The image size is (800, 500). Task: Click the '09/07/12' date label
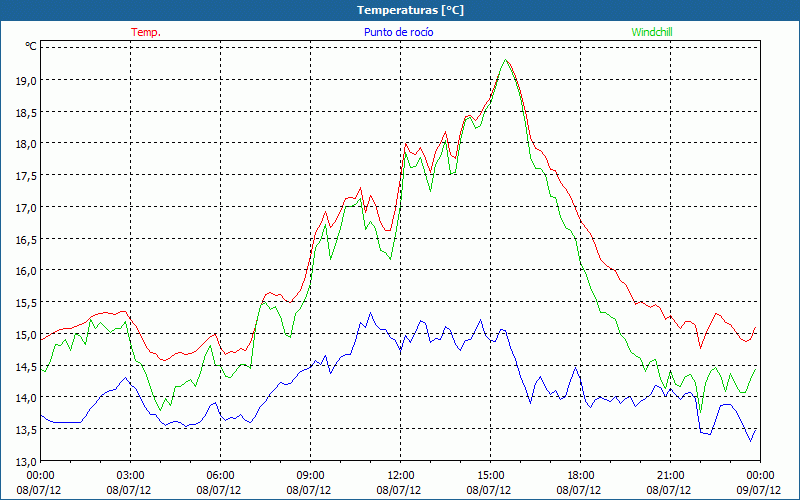(x=759, y=491)
